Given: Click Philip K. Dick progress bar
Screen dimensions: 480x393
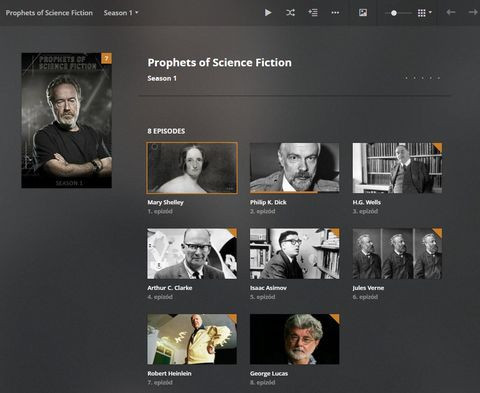Looking at the screenshot, I should (295, 192).
